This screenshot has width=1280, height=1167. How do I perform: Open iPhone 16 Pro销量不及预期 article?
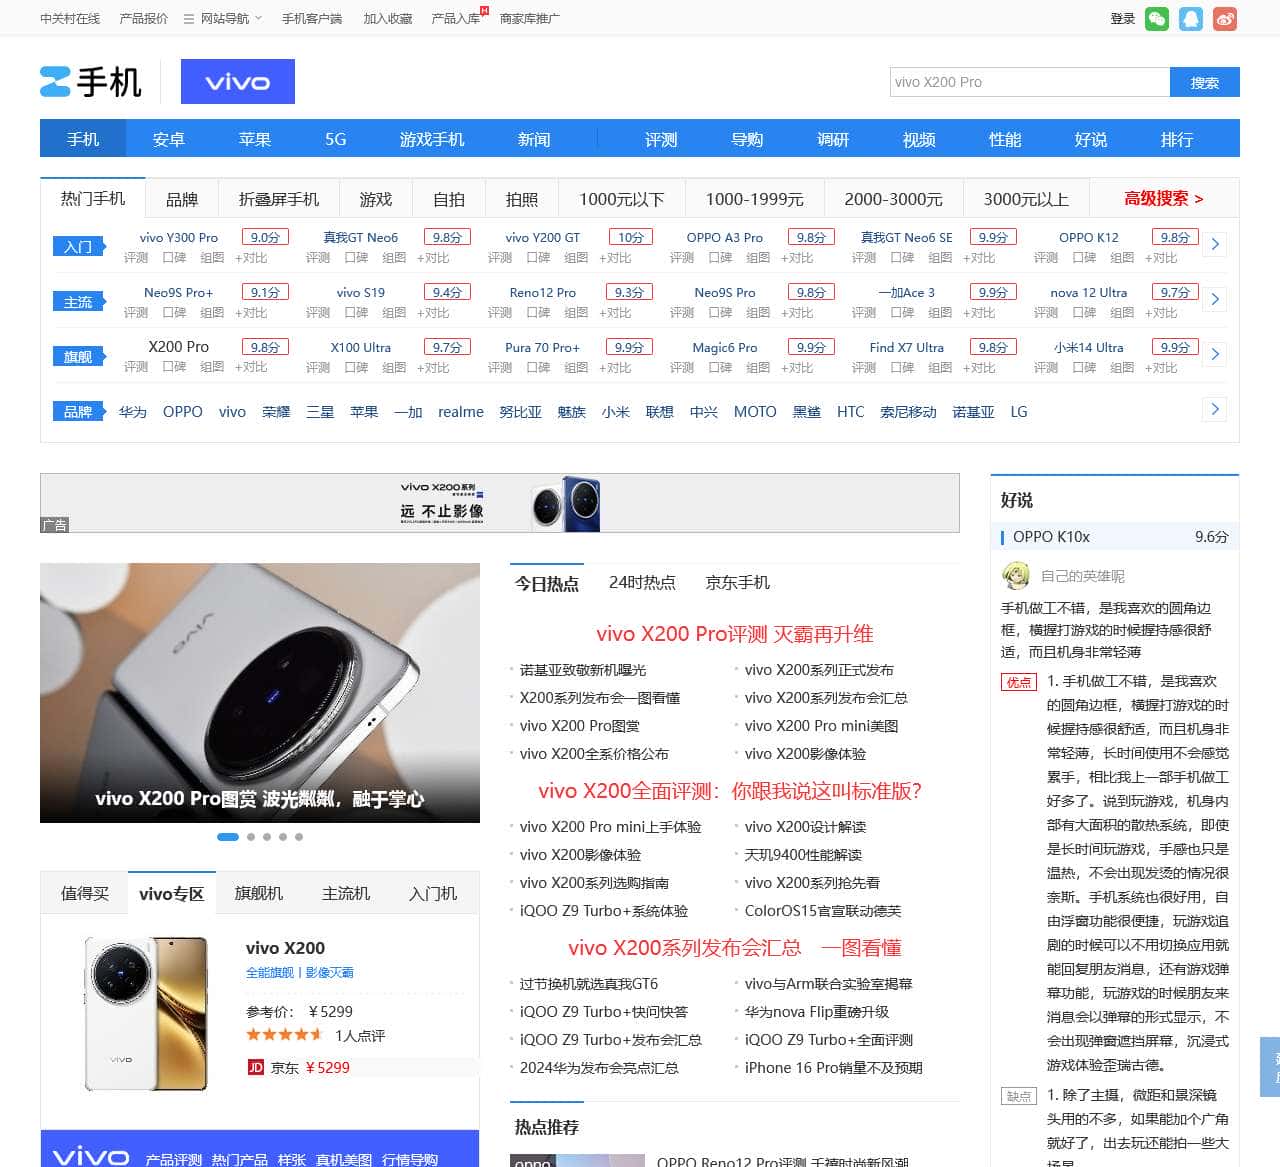click(x=833, y=1068)
